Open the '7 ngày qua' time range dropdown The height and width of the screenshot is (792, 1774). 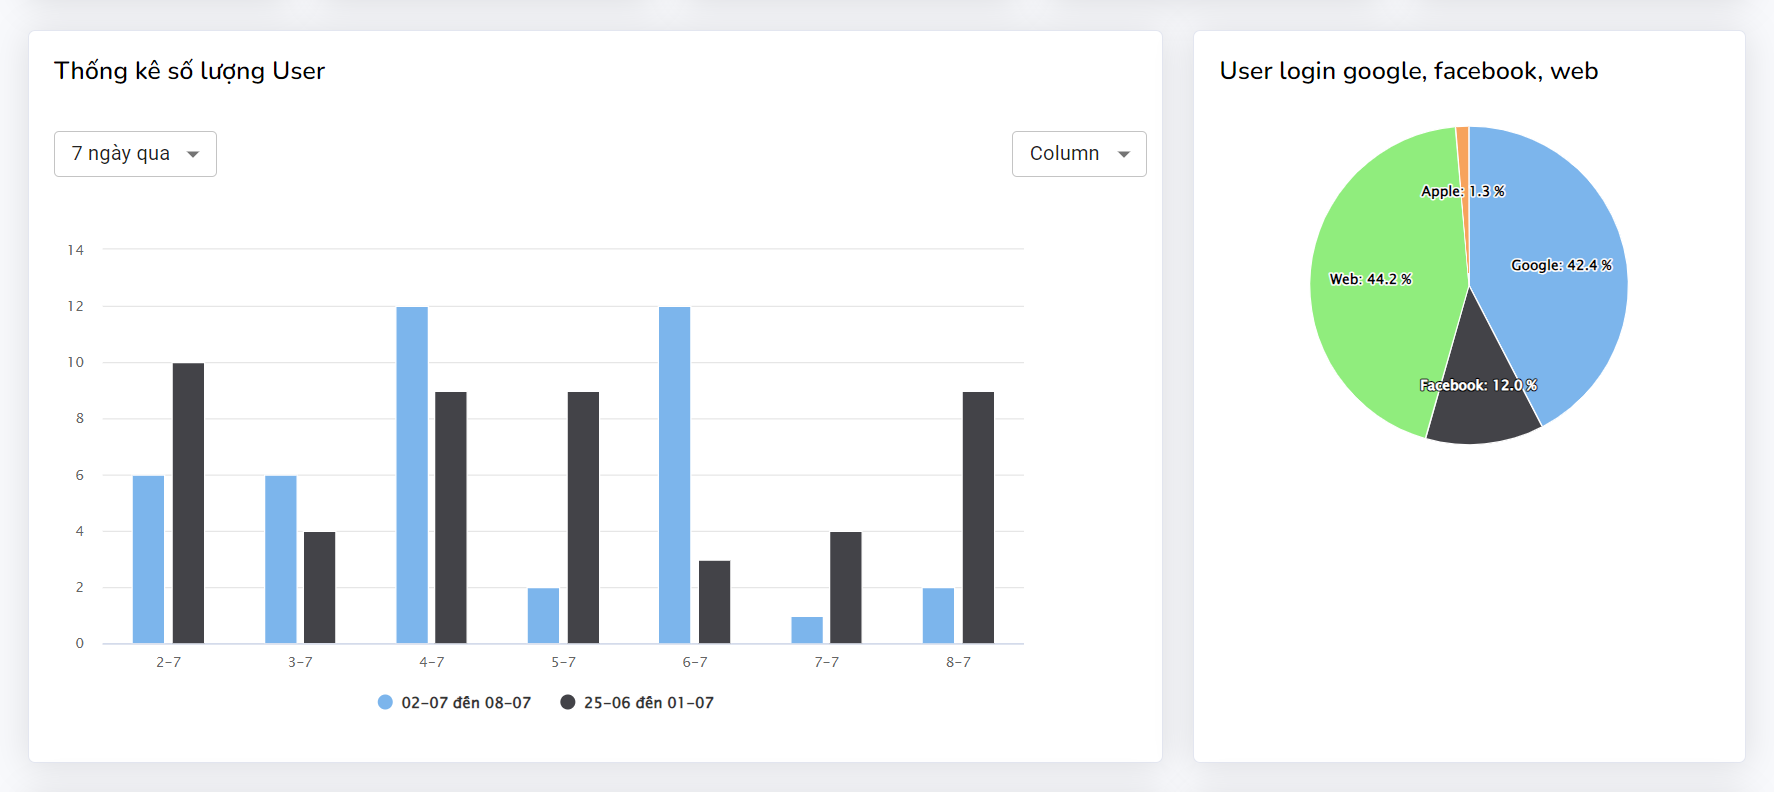135,154
